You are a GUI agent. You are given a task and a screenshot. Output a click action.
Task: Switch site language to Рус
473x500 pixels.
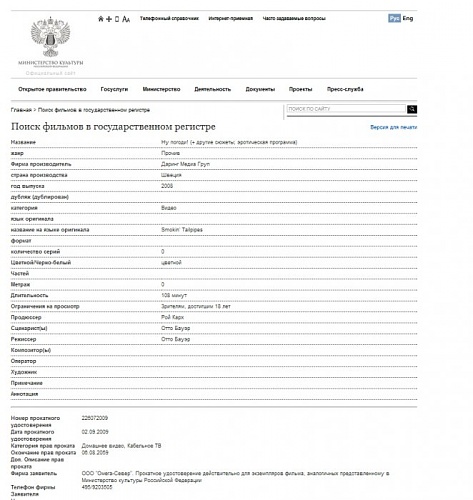point(394,18)
